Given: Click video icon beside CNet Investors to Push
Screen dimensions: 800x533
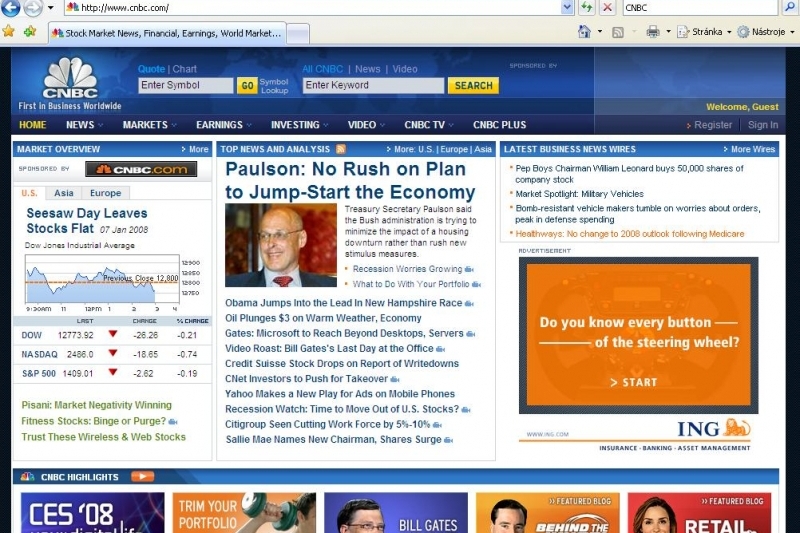Looking at the screenshot, I should [394, 379].
